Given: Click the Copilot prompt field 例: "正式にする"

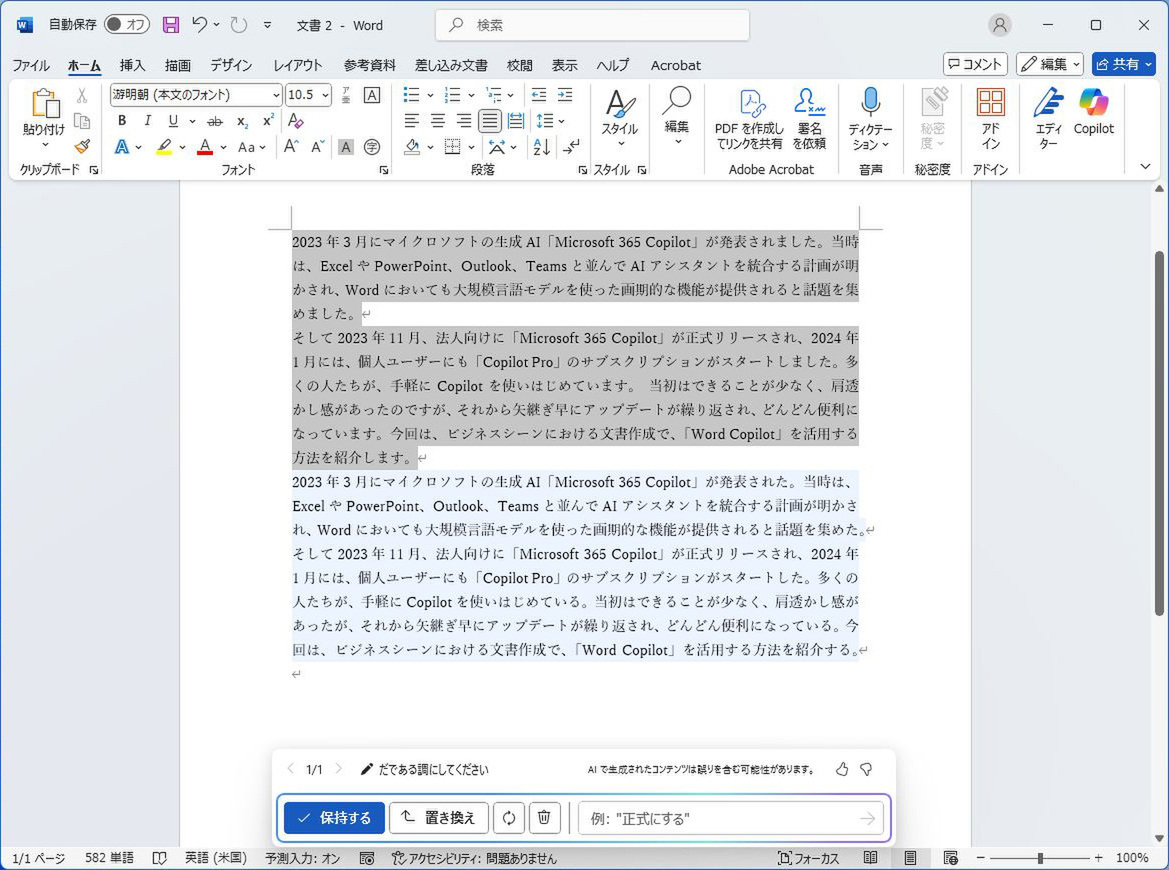Looking at the screenshot, I should (720, 818).
